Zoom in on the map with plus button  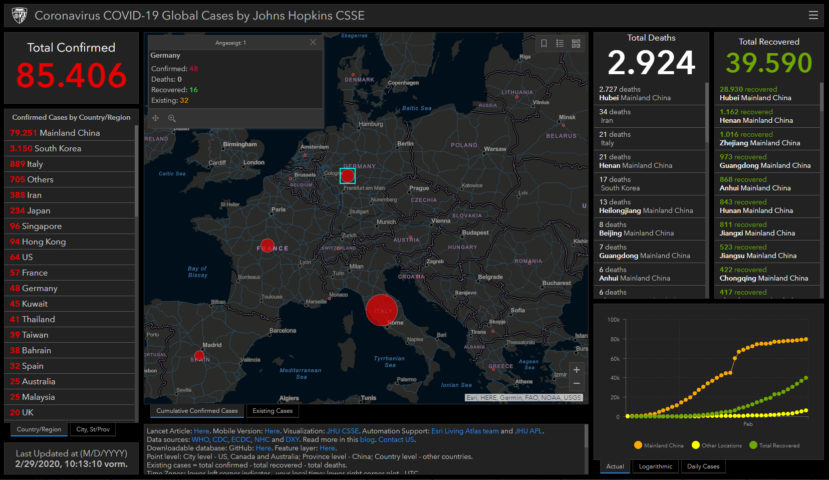(576, 370)
